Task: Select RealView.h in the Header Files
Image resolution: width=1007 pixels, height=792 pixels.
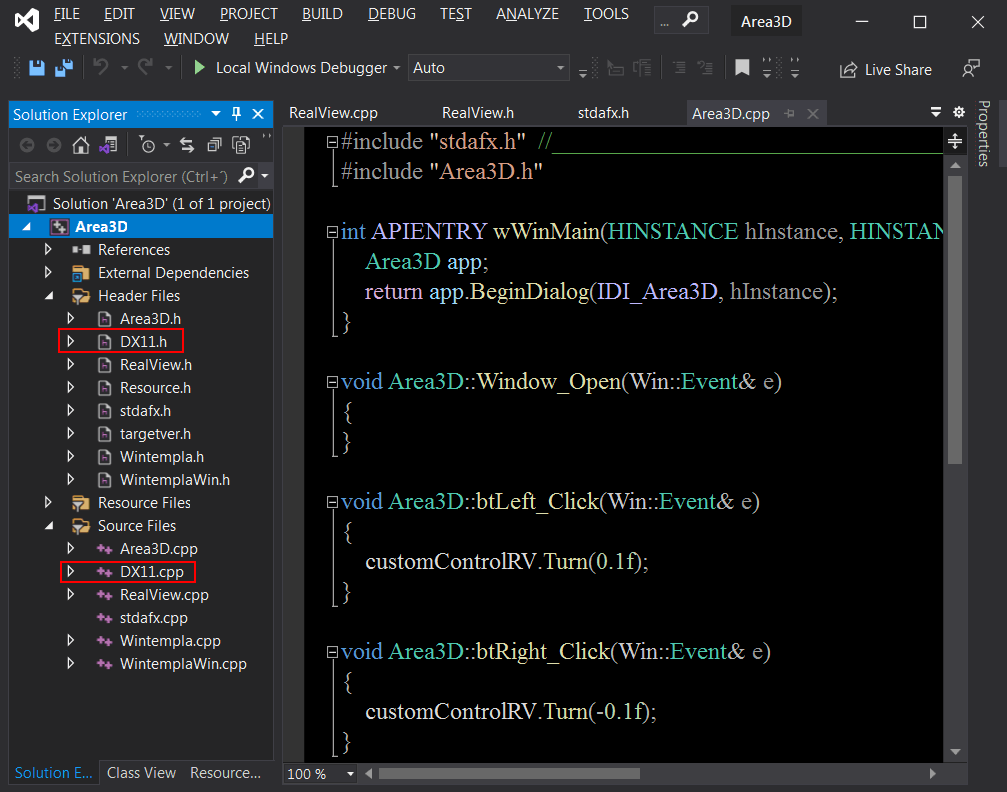Action: pos(156,365)
